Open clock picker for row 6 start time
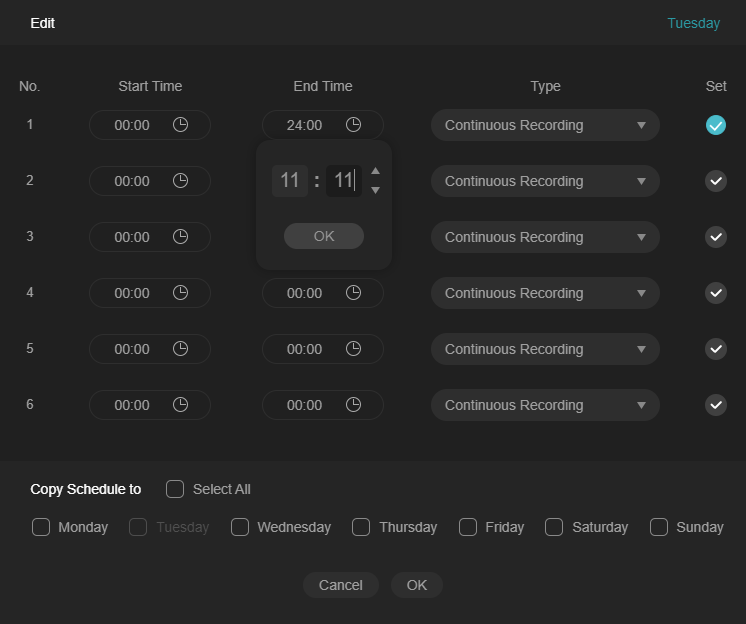The image size is (746, 624). click(x=180, y=405)
